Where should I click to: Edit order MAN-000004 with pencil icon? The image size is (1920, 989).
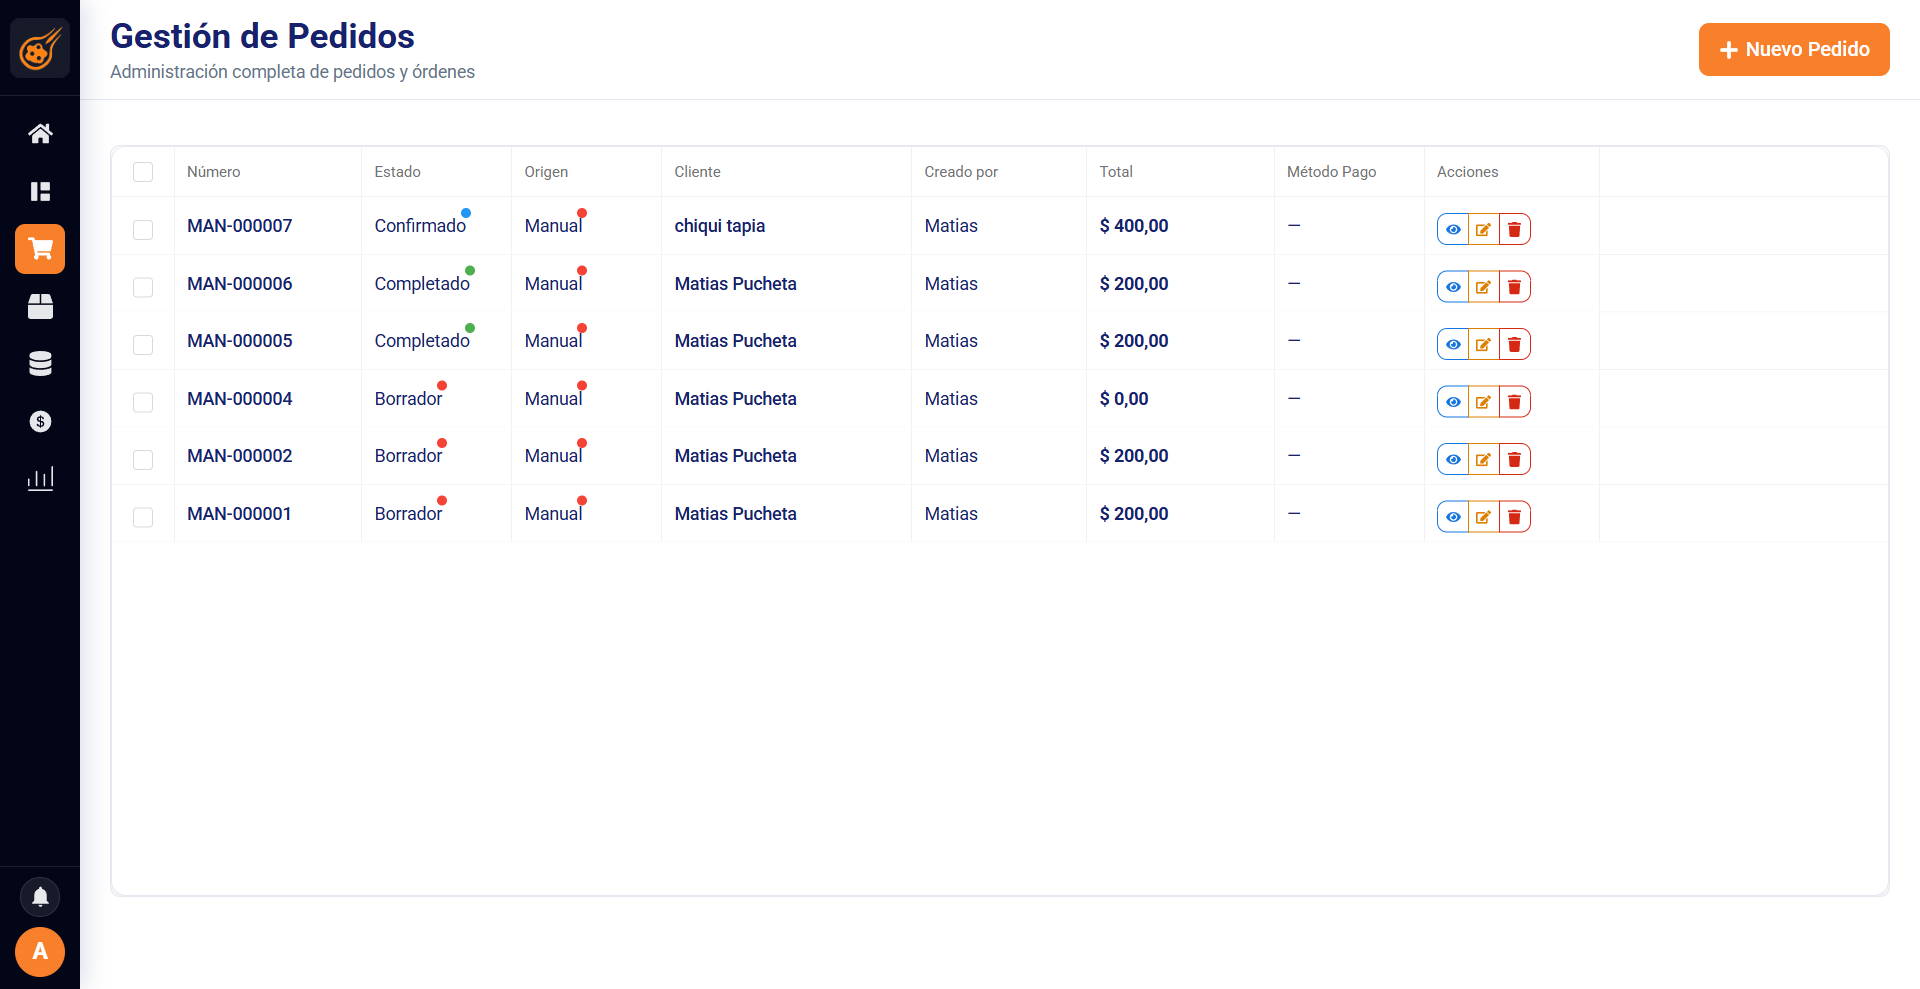click(1484, 402)
